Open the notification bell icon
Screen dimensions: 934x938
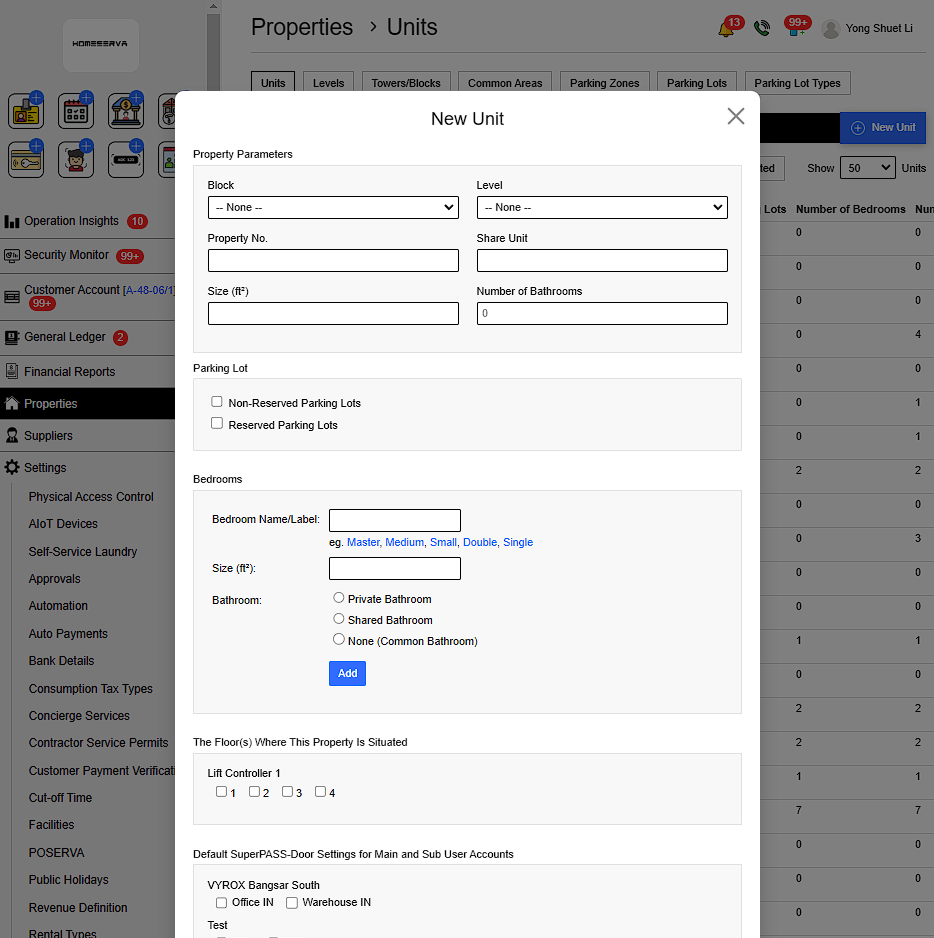pos(726,29)
